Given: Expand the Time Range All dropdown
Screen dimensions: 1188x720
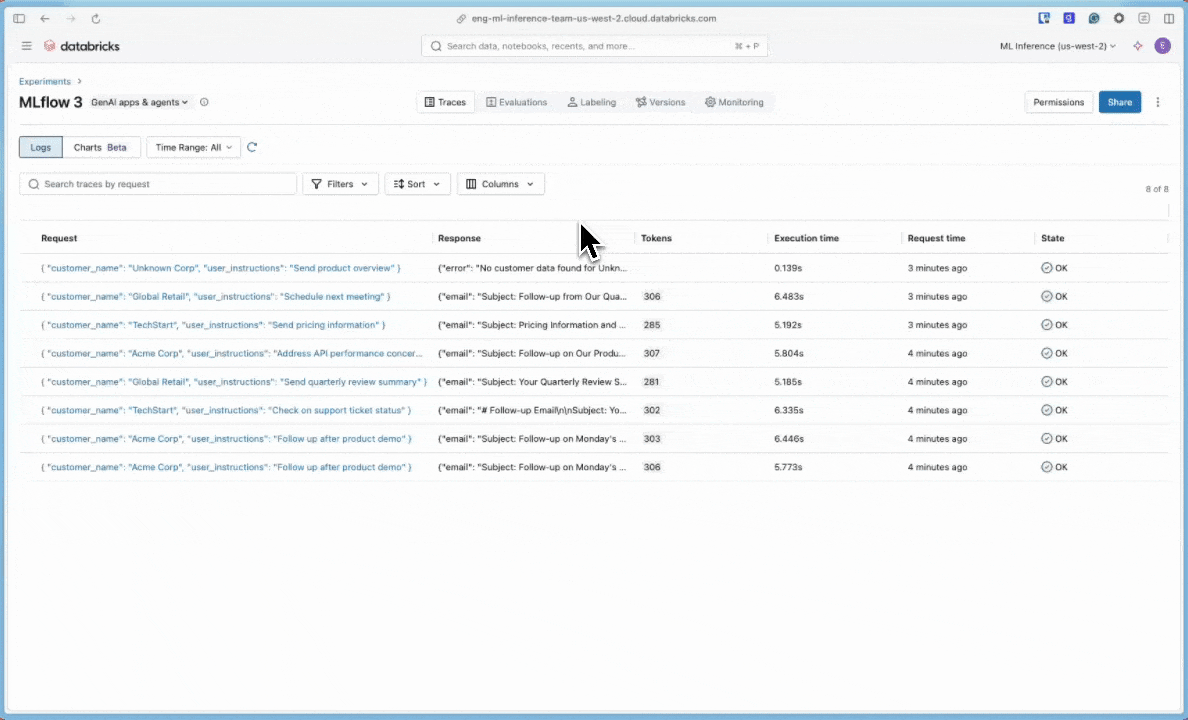Looking at the screenshot, I should [192, 147].
